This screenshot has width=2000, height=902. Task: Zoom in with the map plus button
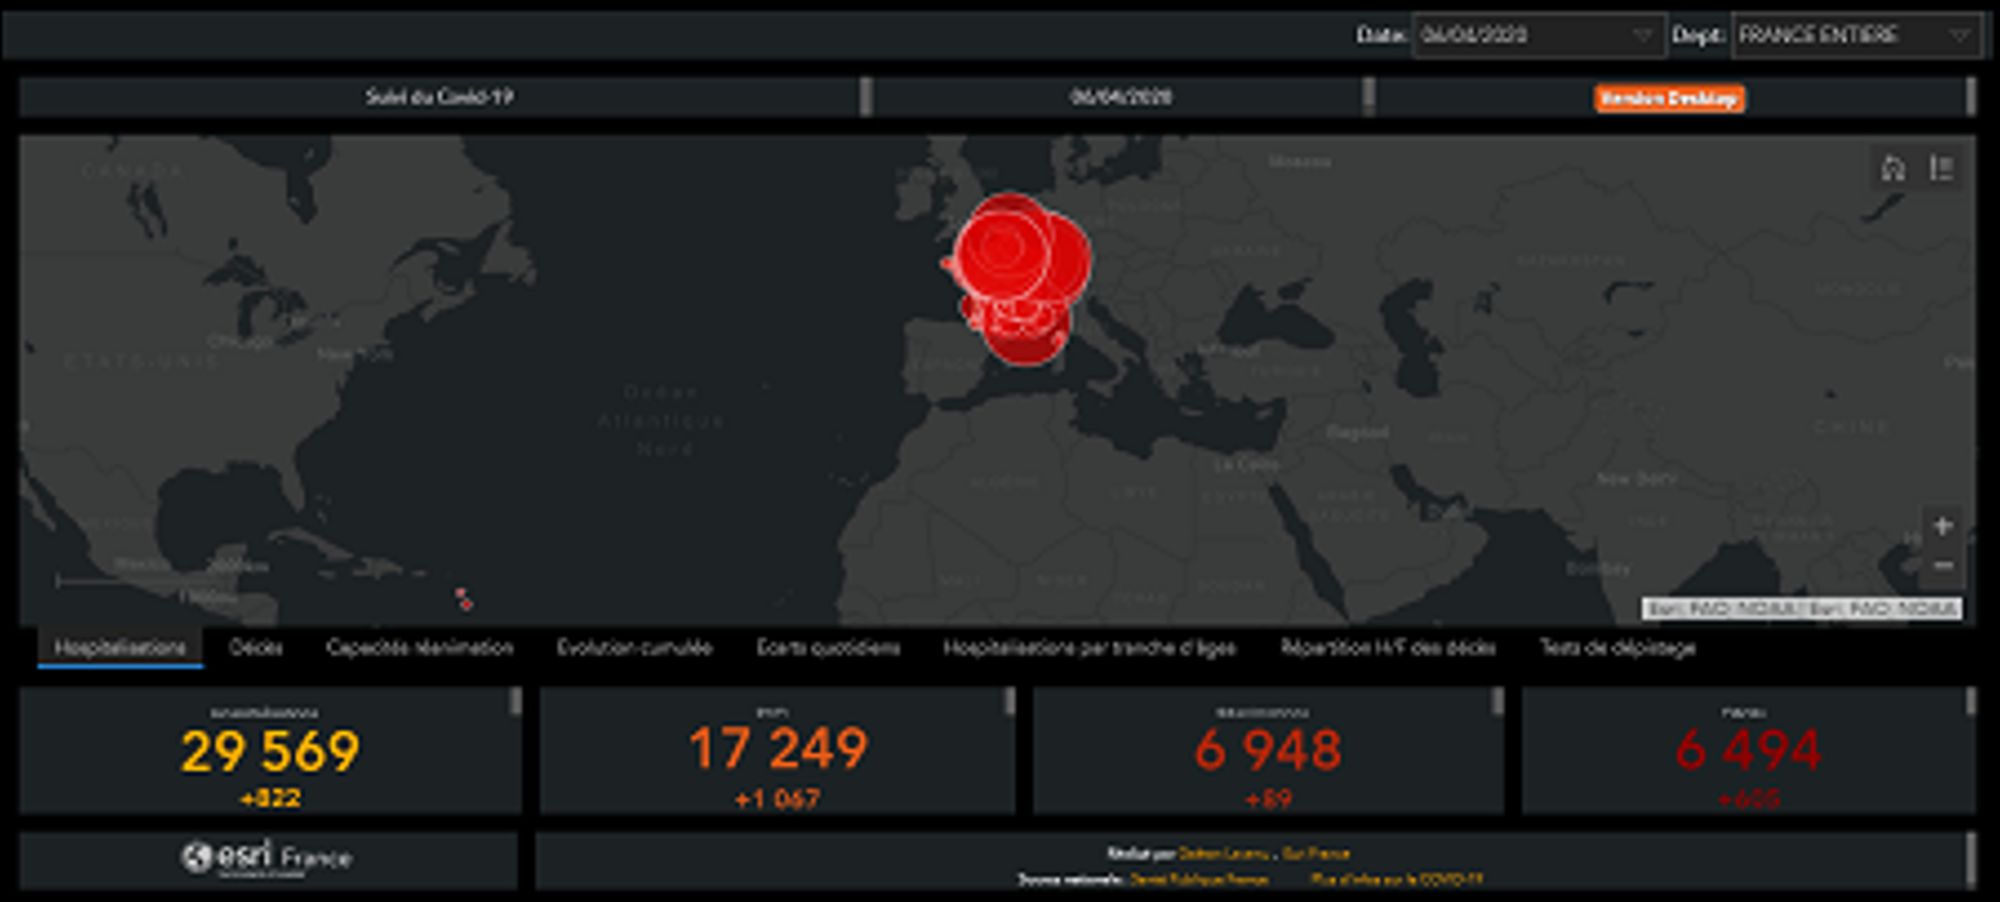[x=1942, y=525]
